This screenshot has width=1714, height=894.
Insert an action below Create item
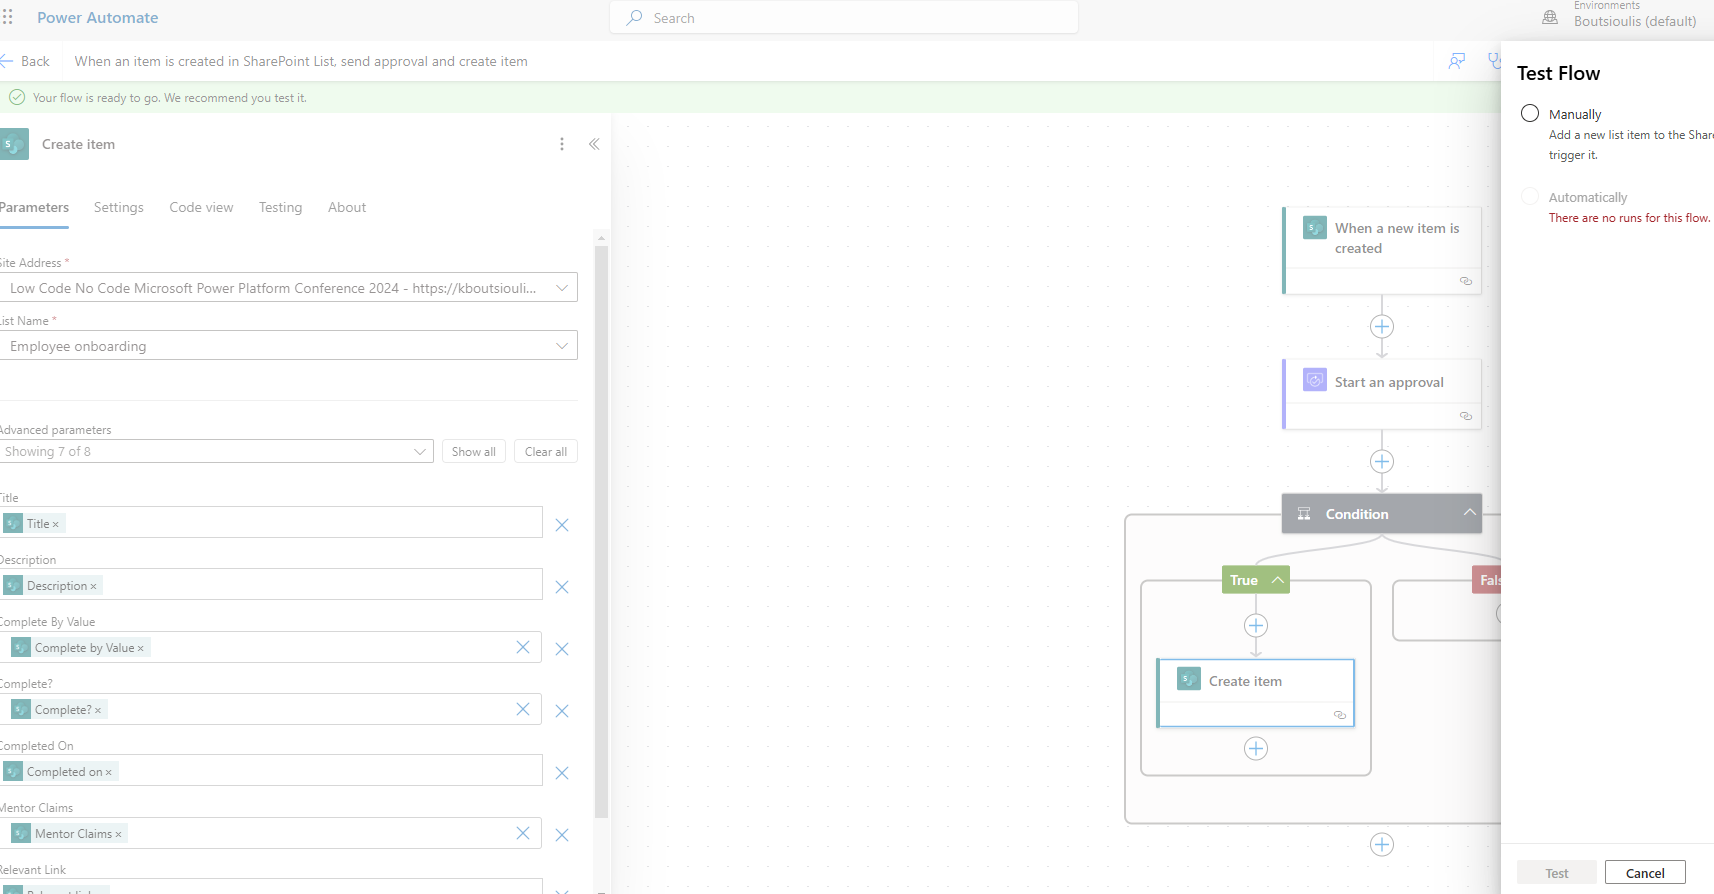(x=1256, y=749)
